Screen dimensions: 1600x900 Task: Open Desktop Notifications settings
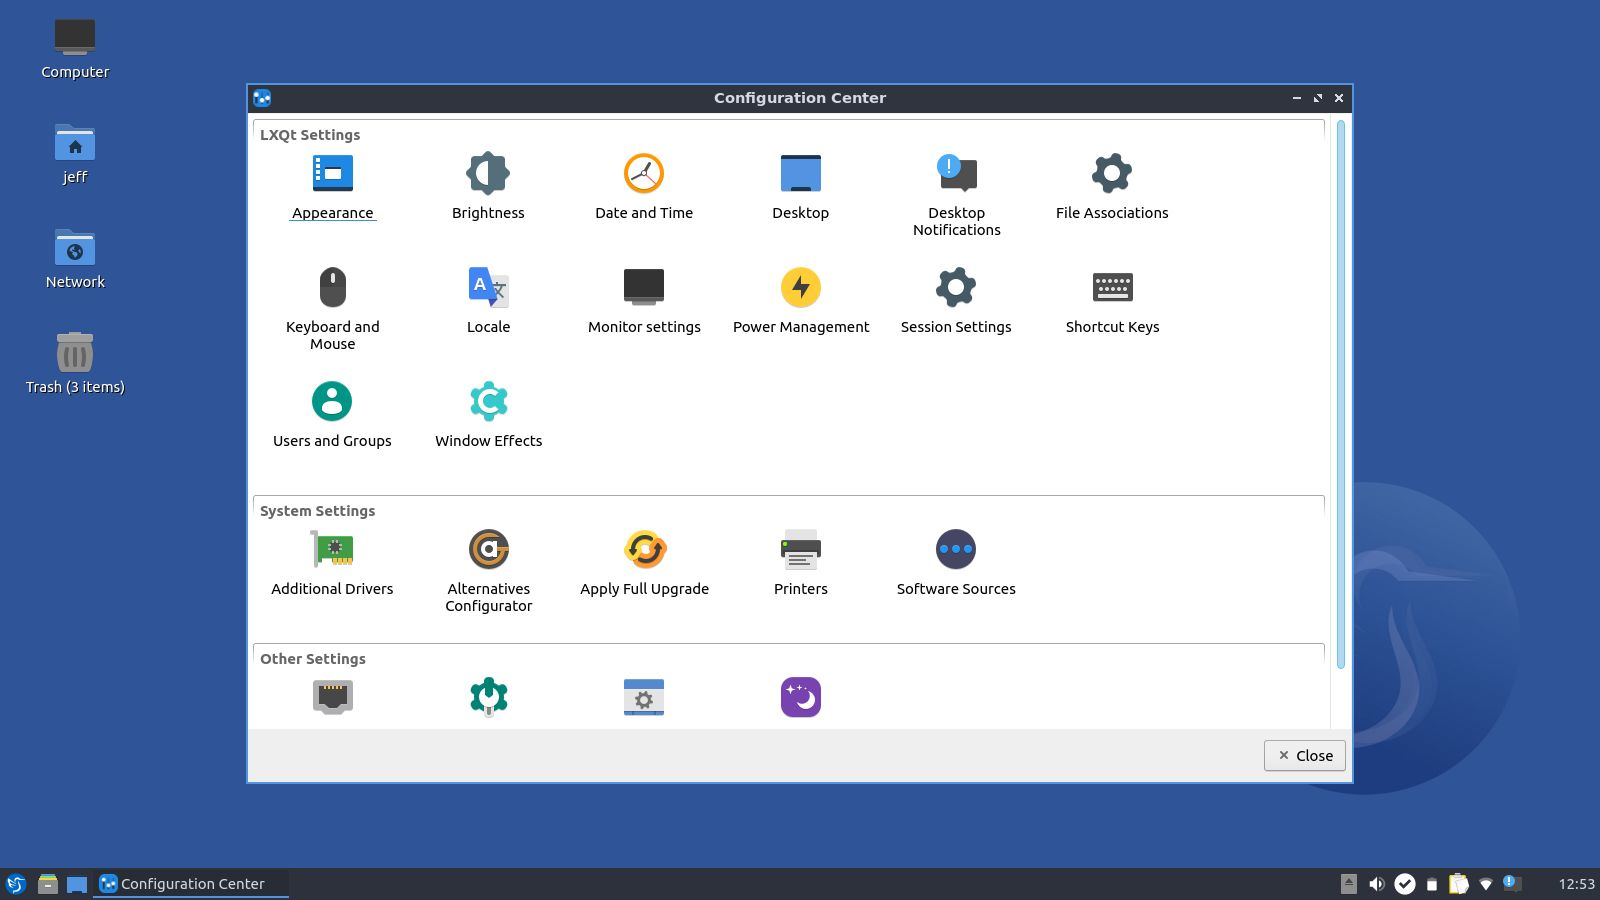pos(956,195)
